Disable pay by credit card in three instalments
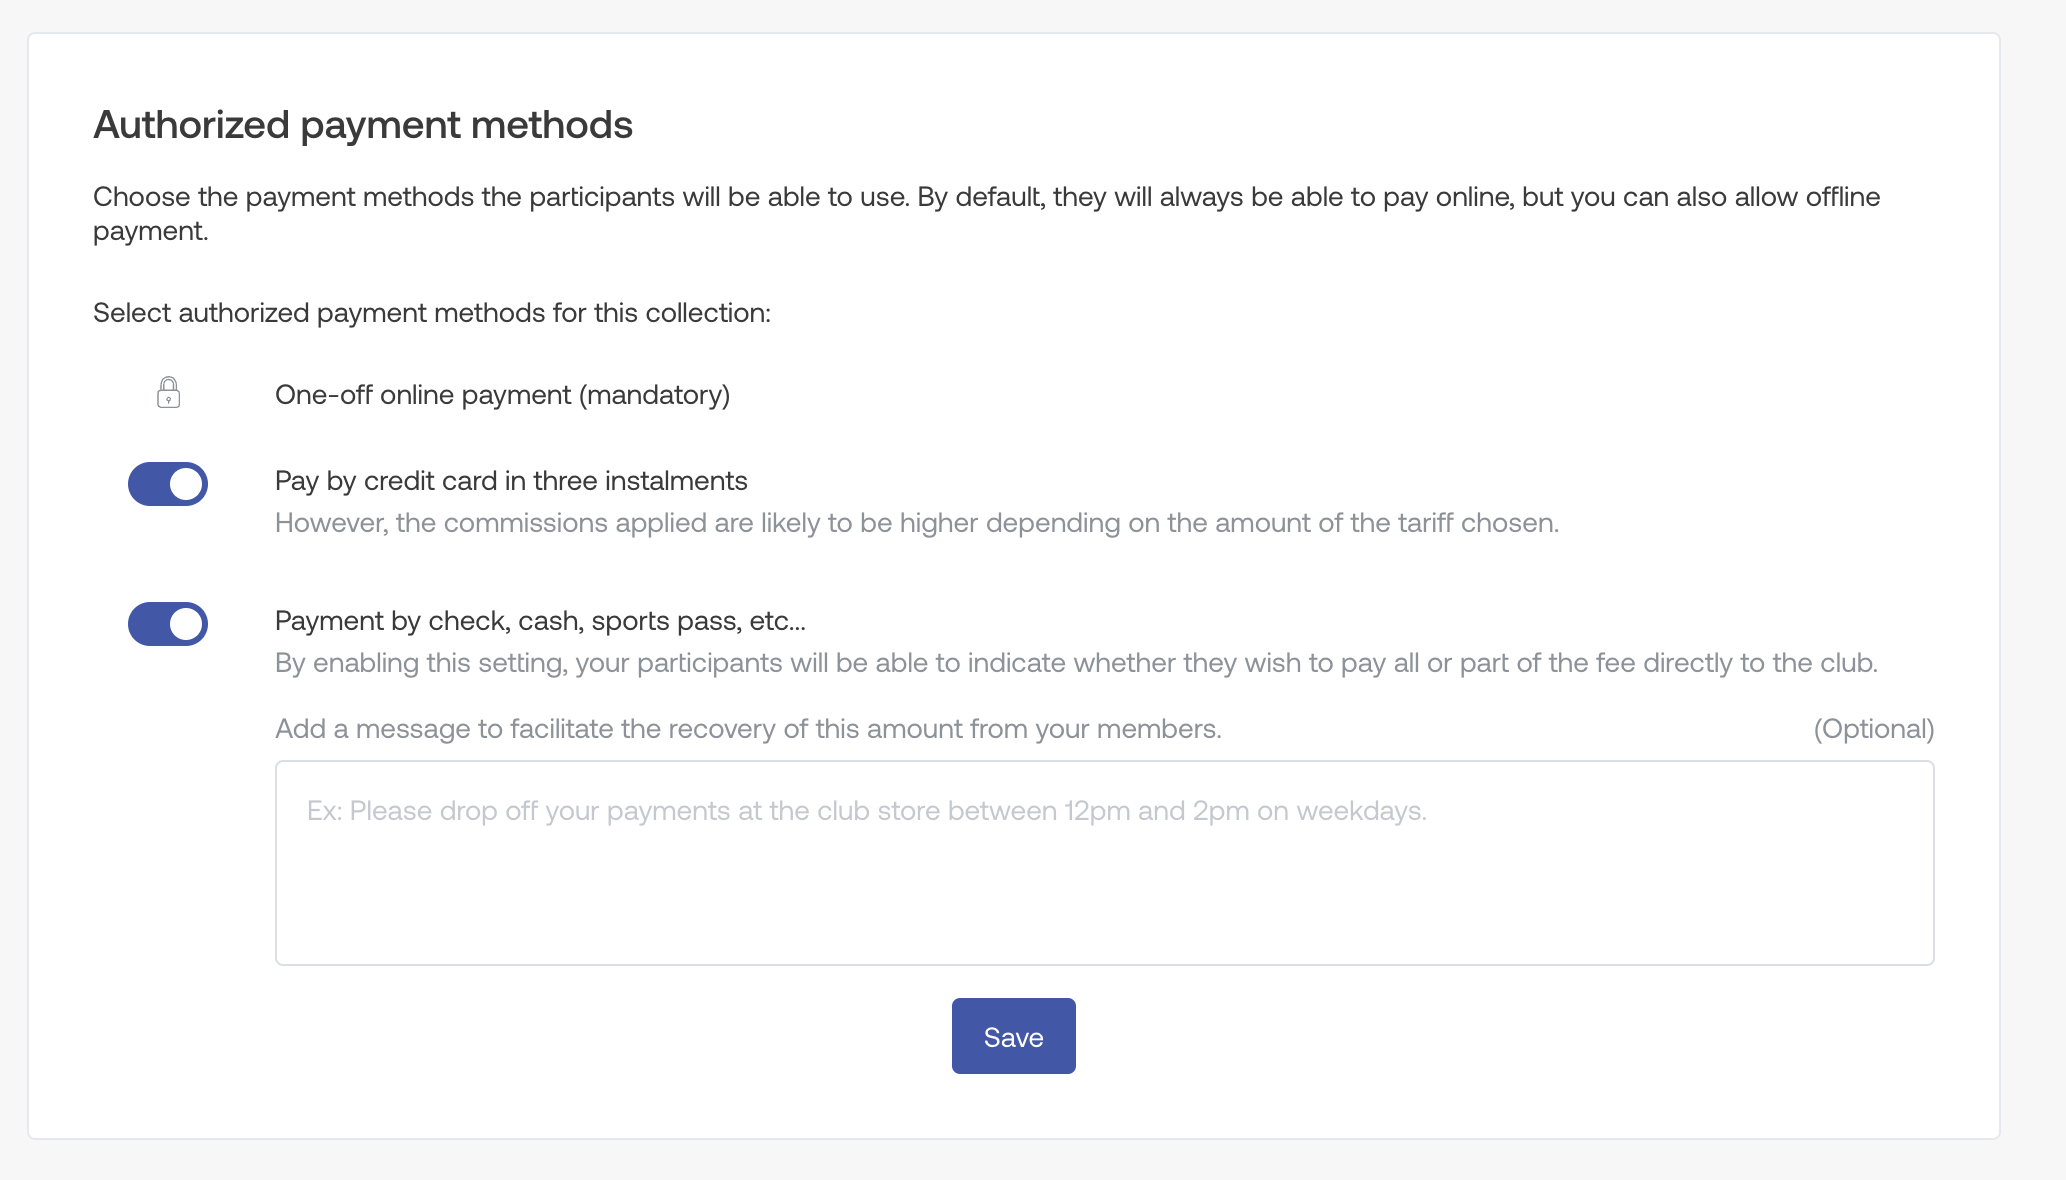Image resolution: width=2066 pixels, height=1180 pixels. 168,484
